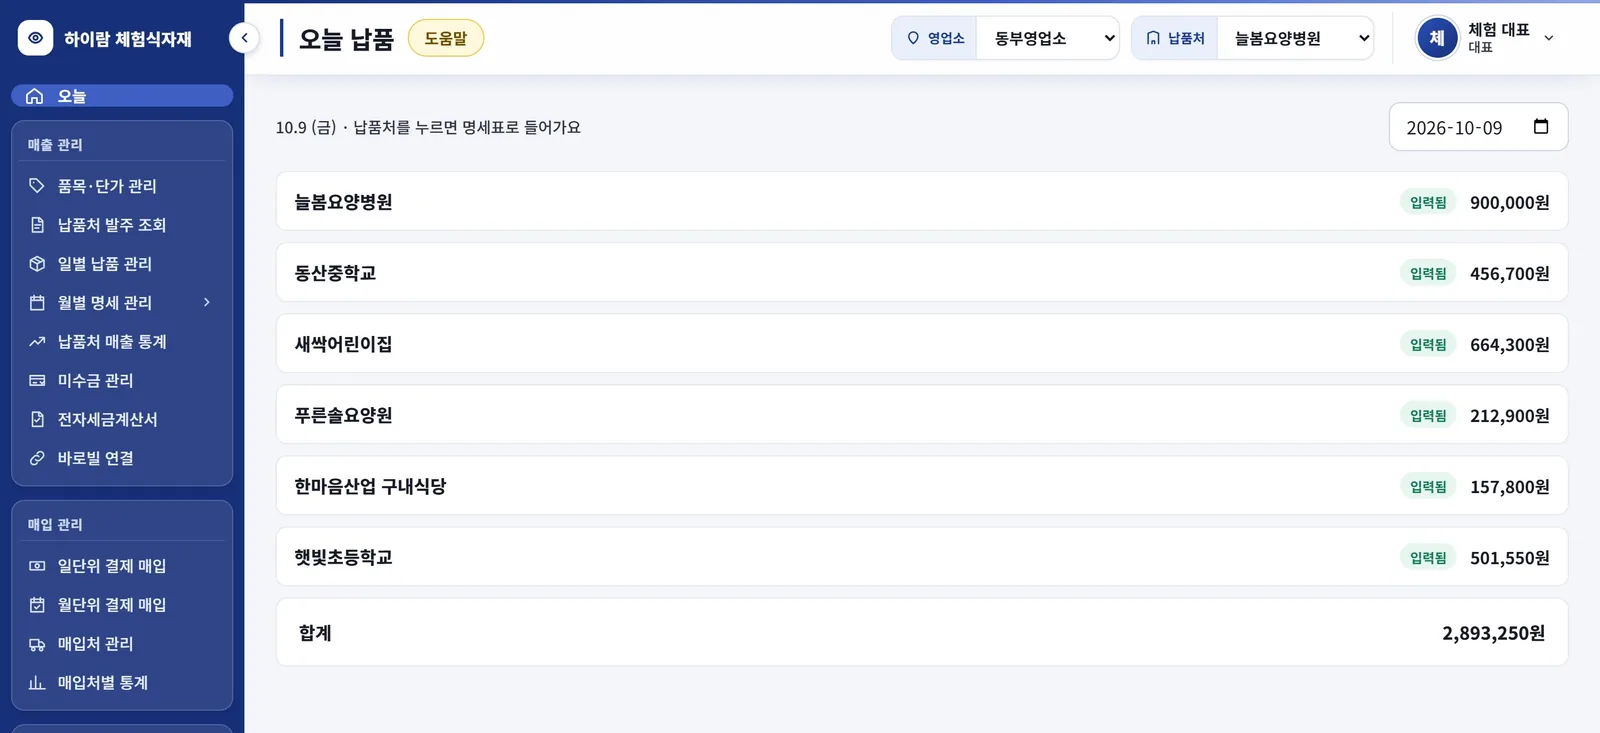Click the trend chart icon for 납품처 매출 통계
The height and width of the screenshot is (733, 1600).
(x=37, y=342)
